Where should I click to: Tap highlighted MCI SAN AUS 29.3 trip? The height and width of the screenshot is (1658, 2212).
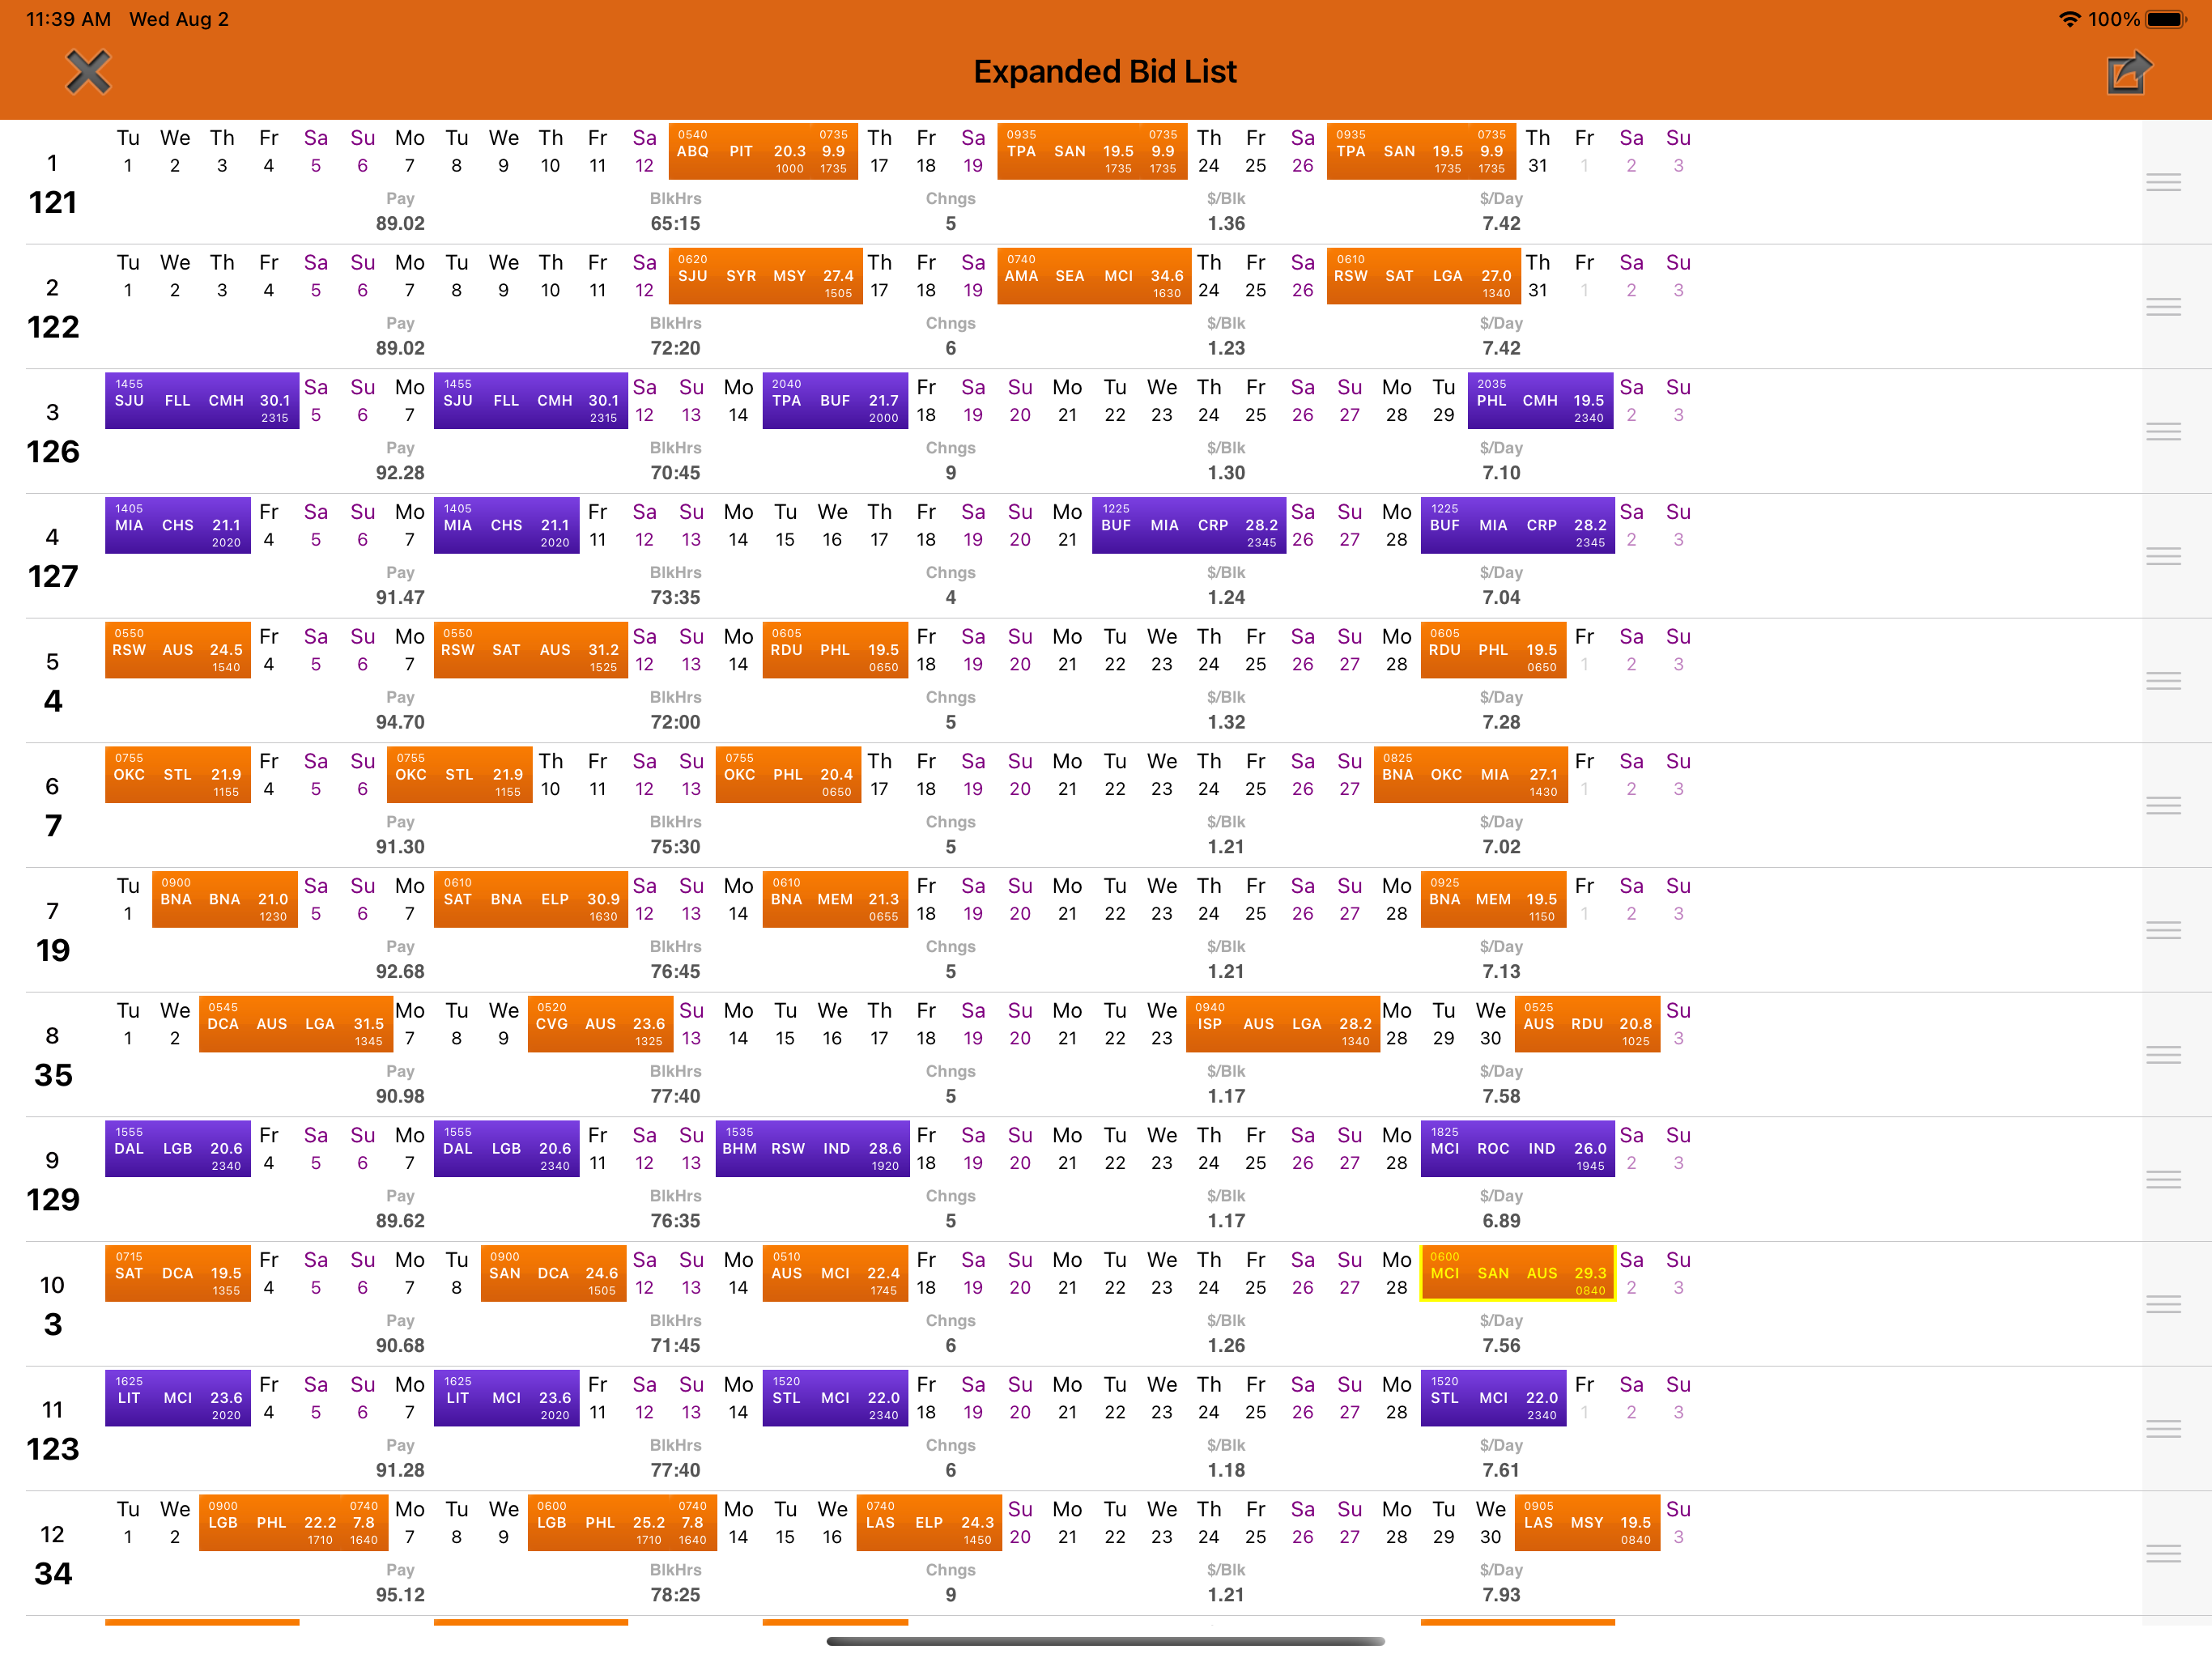(1518, 1273)
